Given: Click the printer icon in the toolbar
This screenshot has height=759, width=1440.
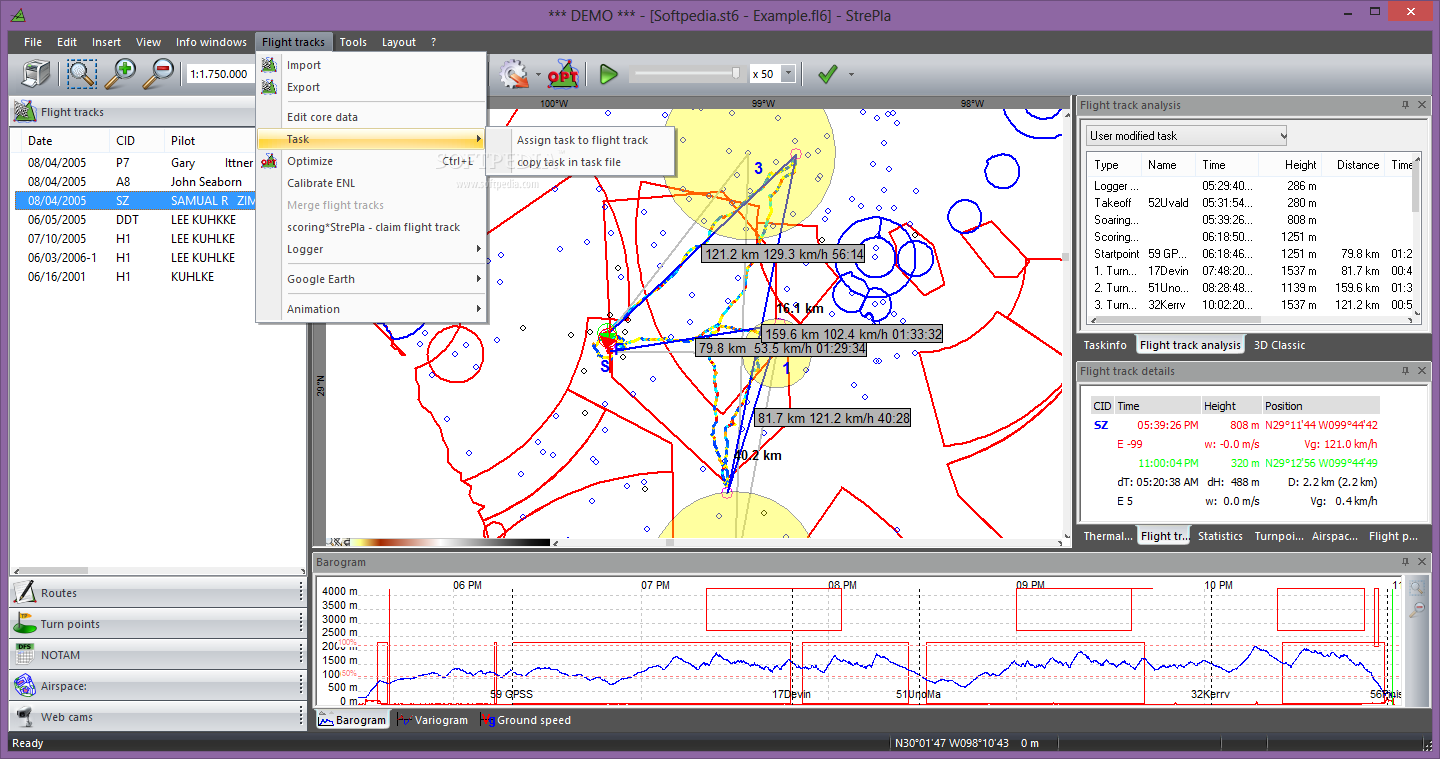Looking at the screenshot, I should (36, 73).
